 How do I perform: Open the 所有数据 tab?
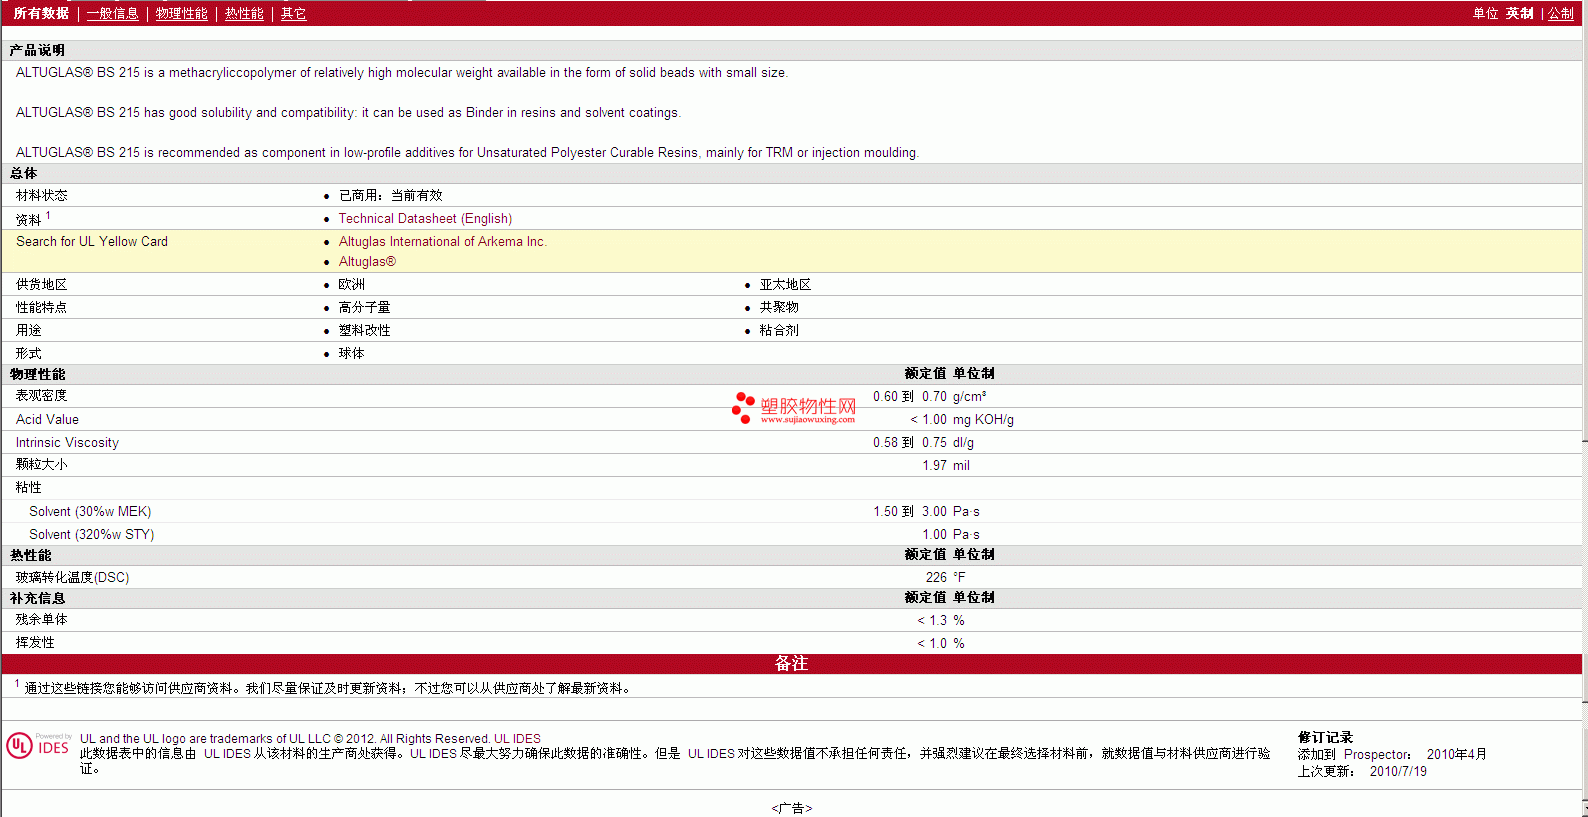click(x=41, y=13)
